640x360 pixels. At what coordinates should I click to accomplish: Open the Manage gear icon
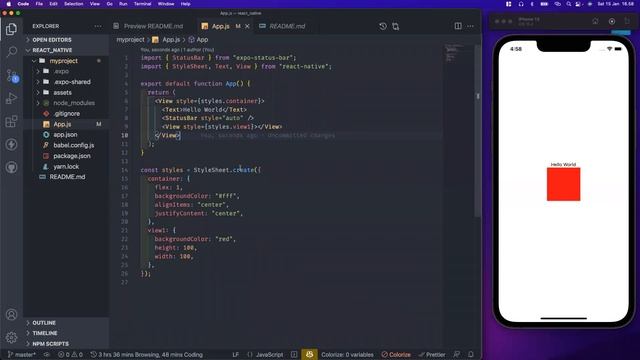[11, 337]
